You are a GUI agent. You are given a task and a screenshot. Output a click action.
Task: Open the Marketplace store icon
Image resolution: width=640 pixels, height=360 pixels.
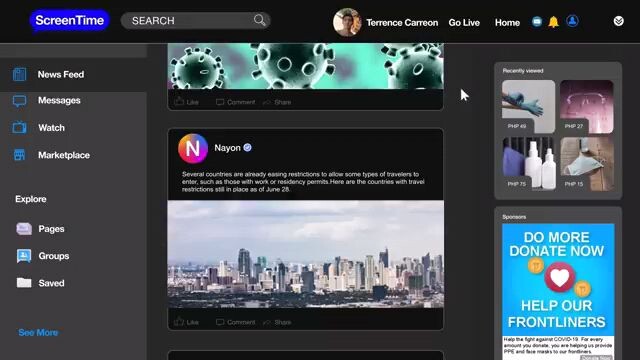pyautogui.click(x=19, y=155)
